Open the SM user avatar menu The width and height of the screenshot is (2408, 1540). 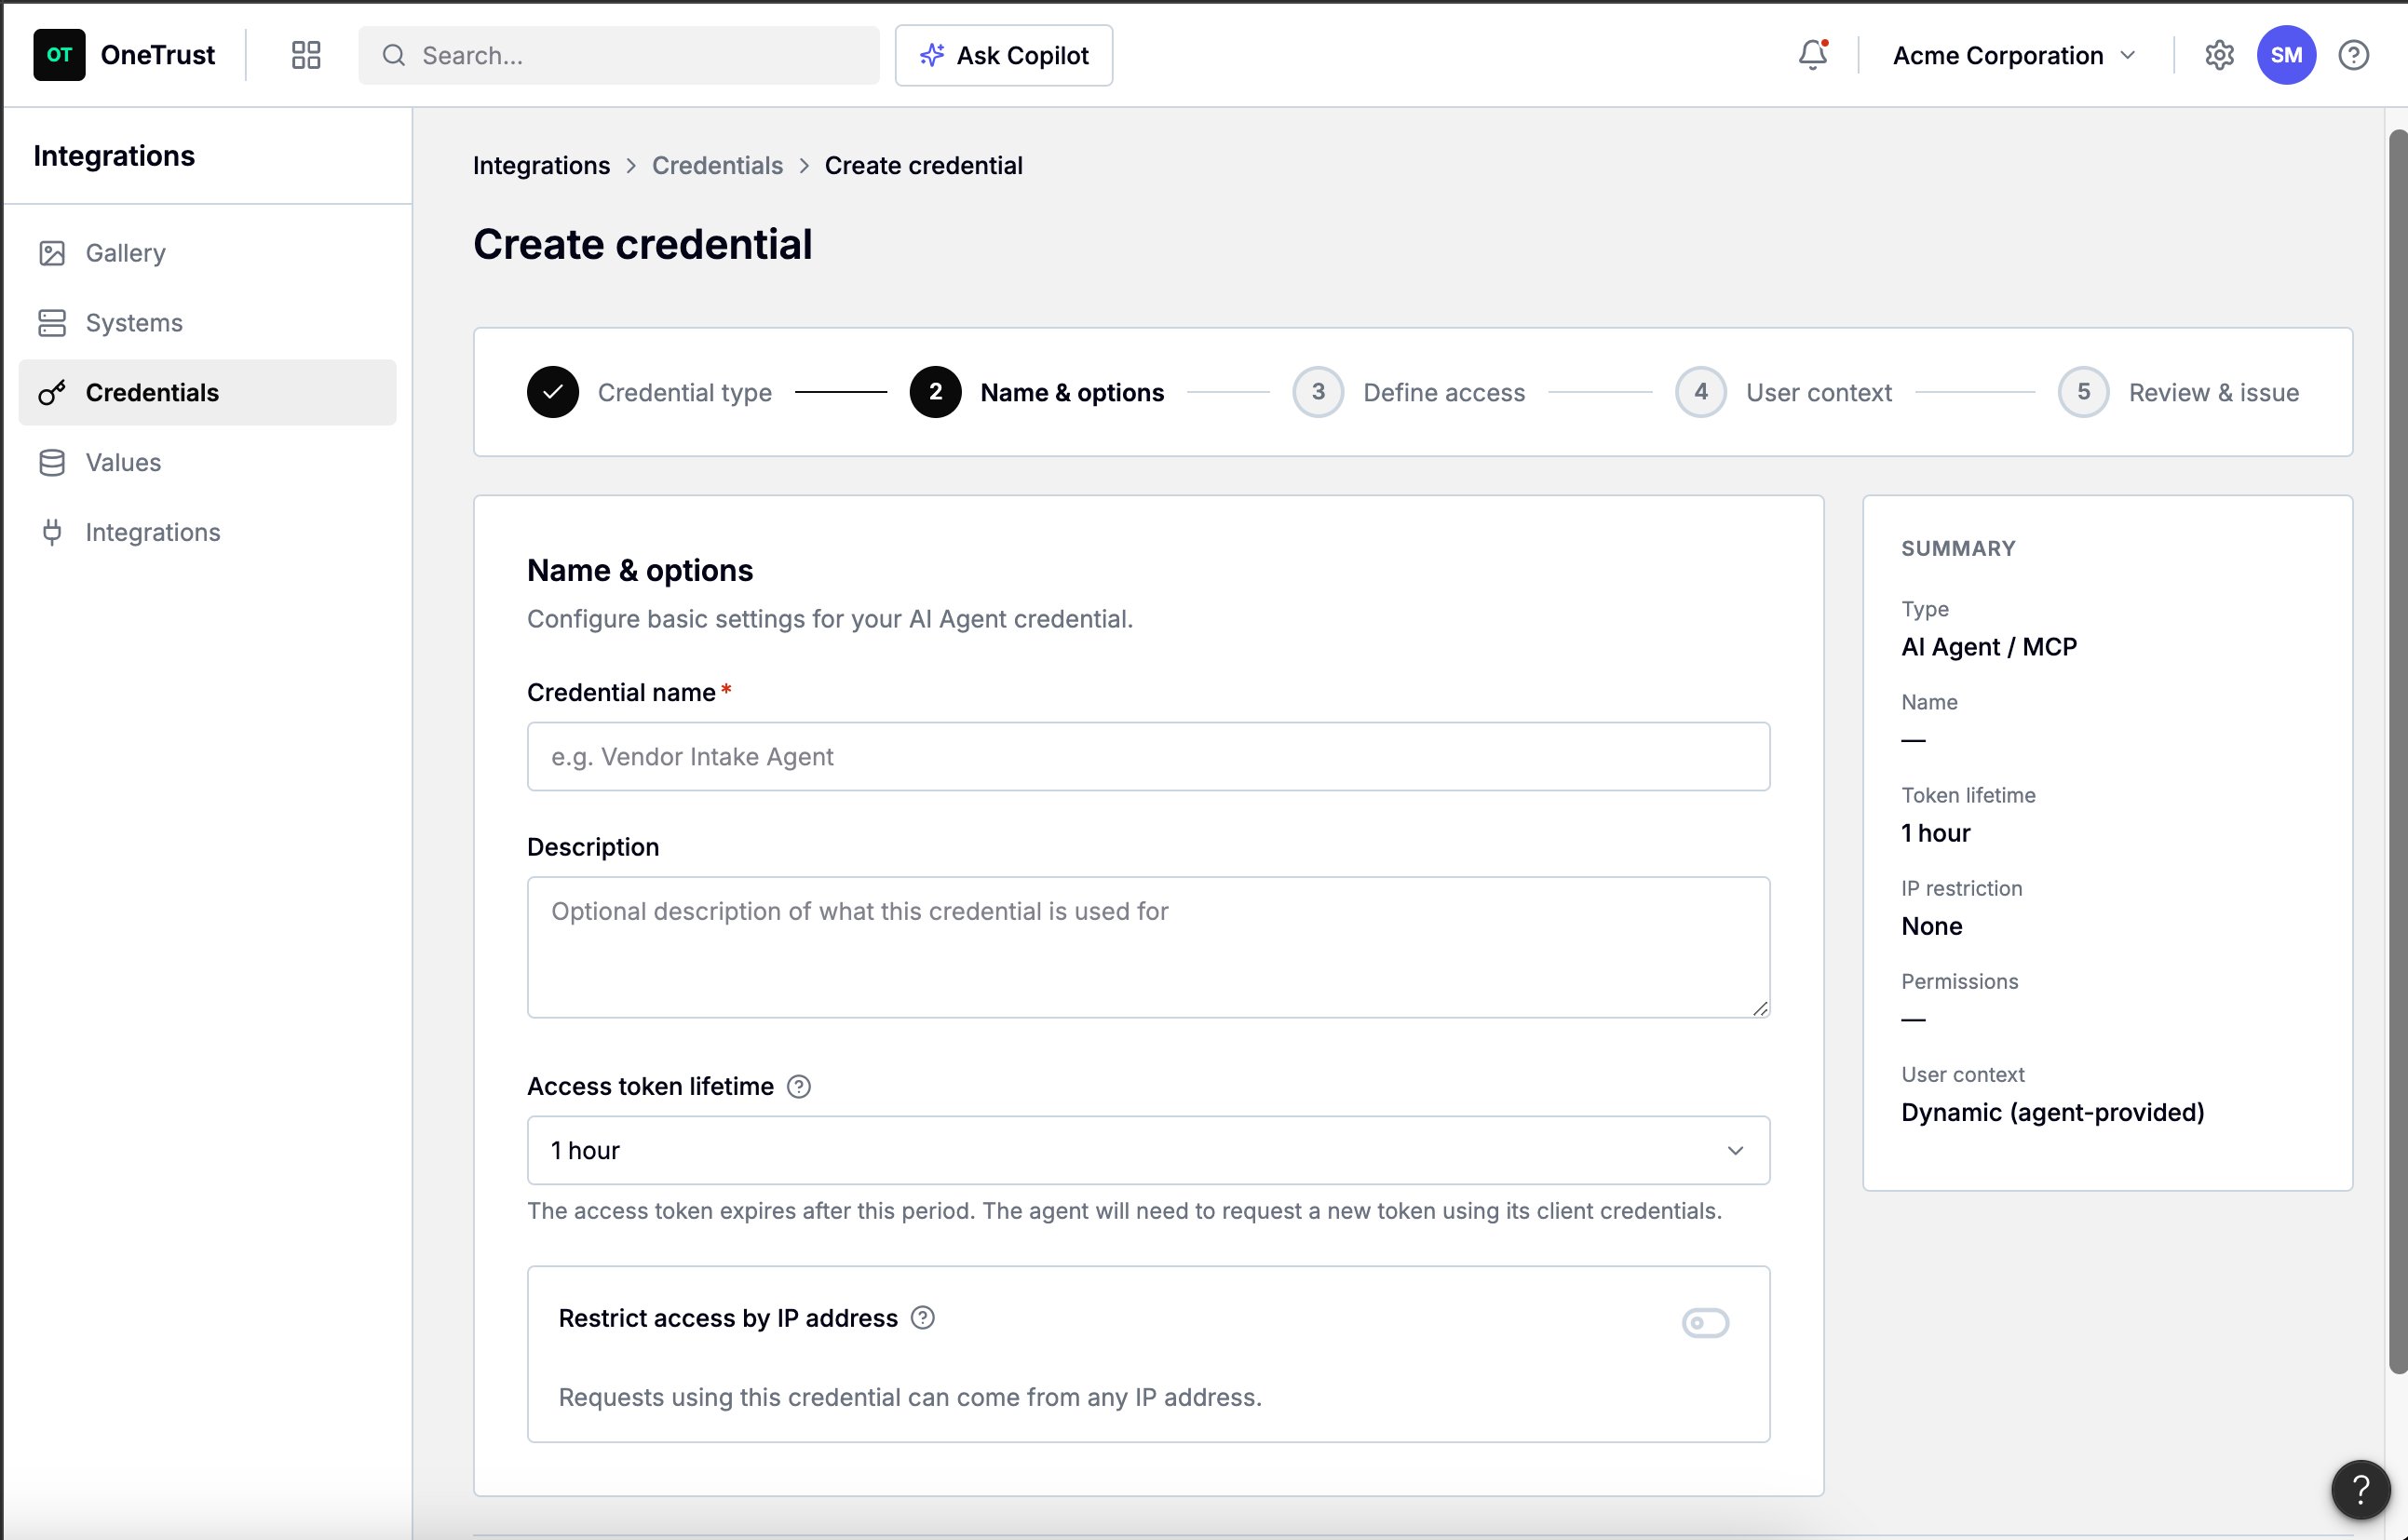[x=2286, y=55]
